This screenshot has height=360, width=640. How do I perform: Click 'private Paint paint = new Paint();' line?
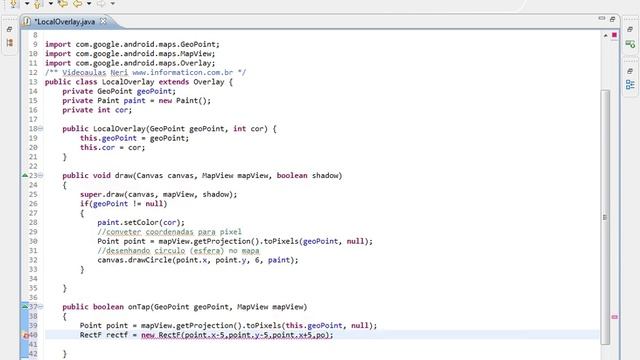coord(137,100)
